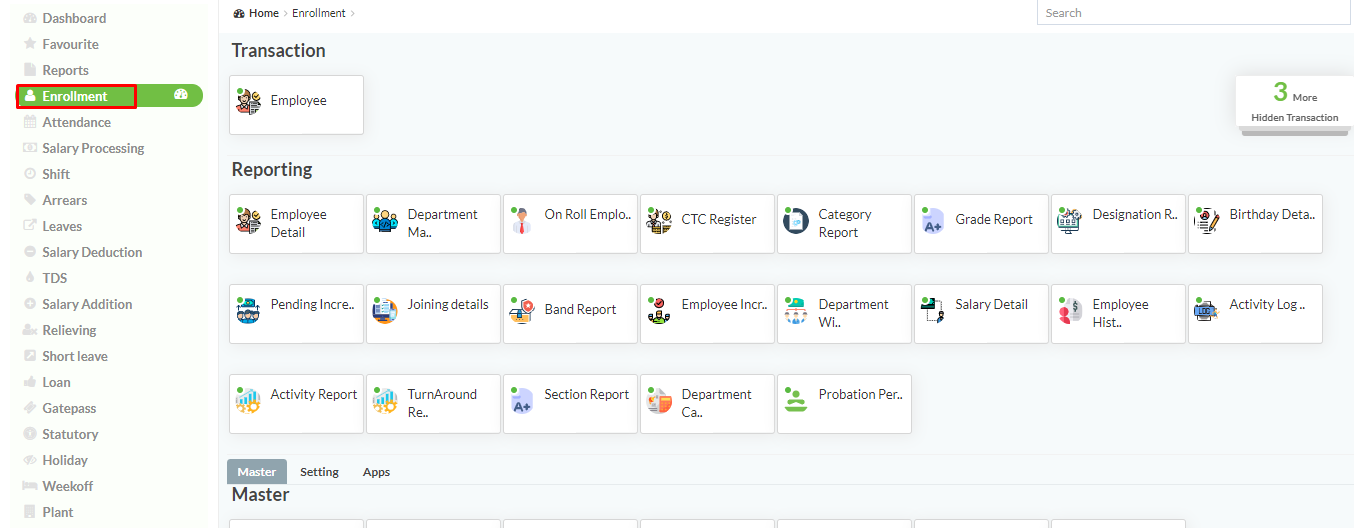Open Statutory in the sidebar
The width and height of the screenshot is (1354, 528).
70,434
